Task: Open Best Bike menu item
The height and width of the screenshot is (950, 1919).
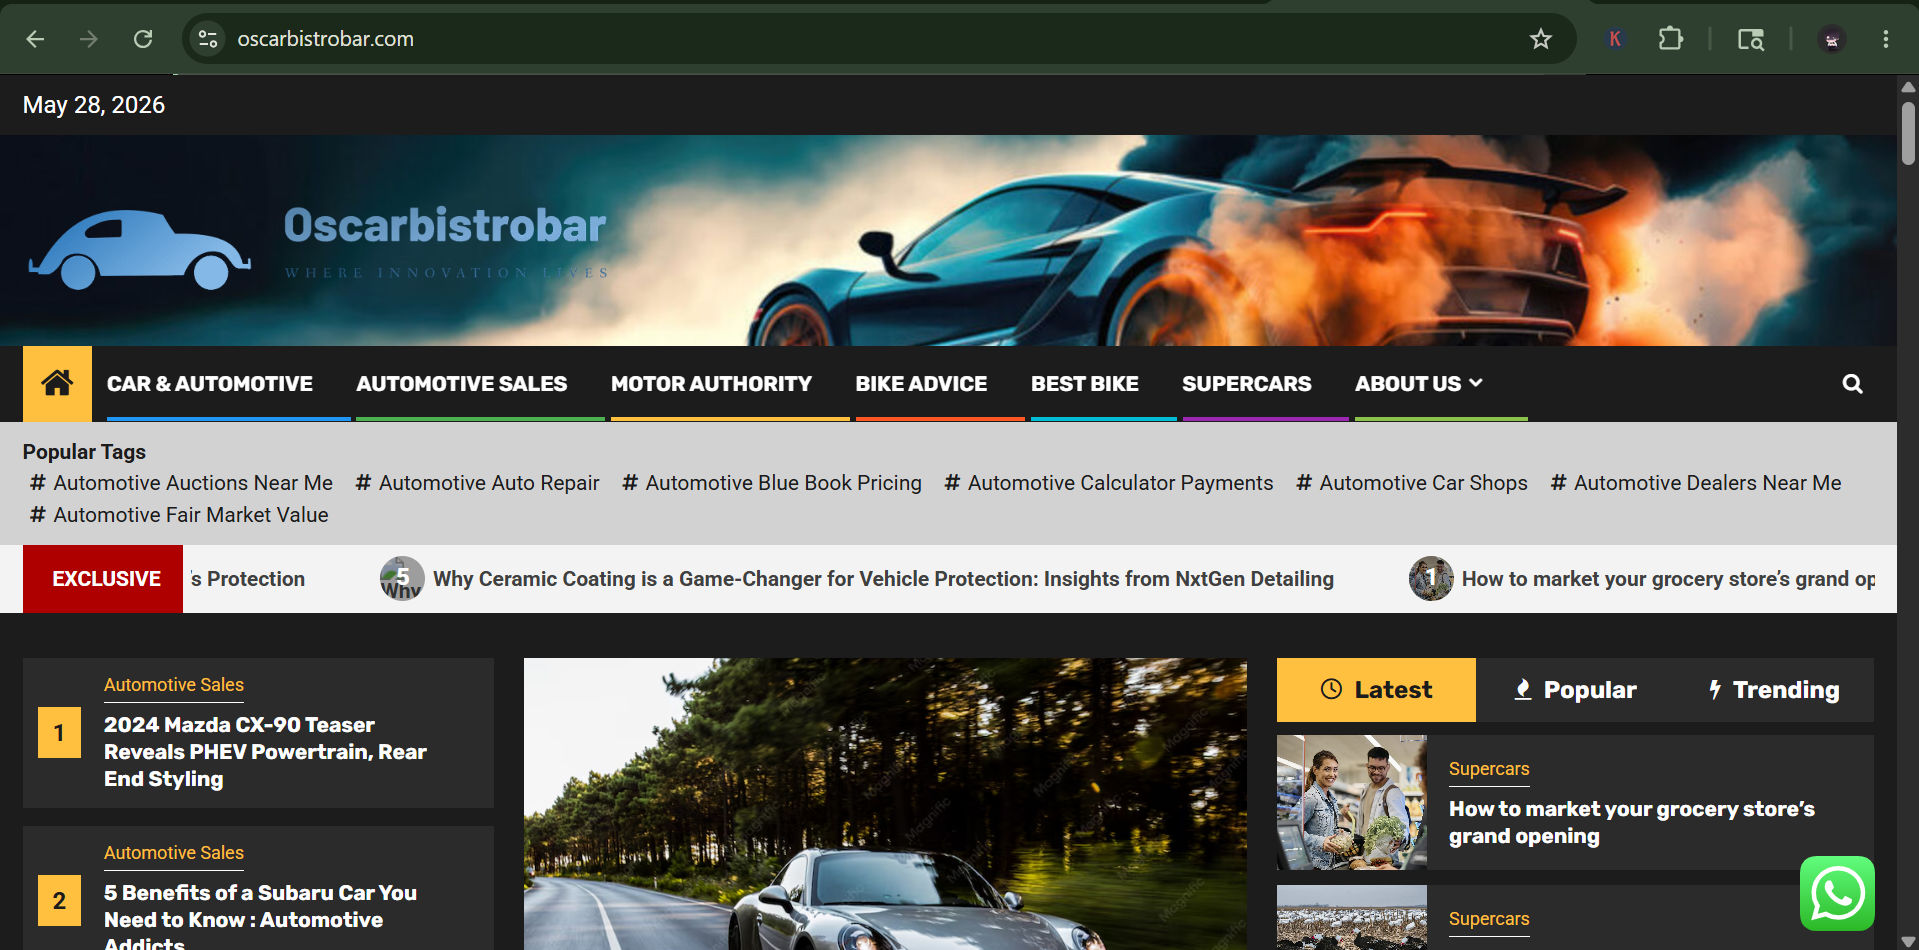Action: (1085, 384)
